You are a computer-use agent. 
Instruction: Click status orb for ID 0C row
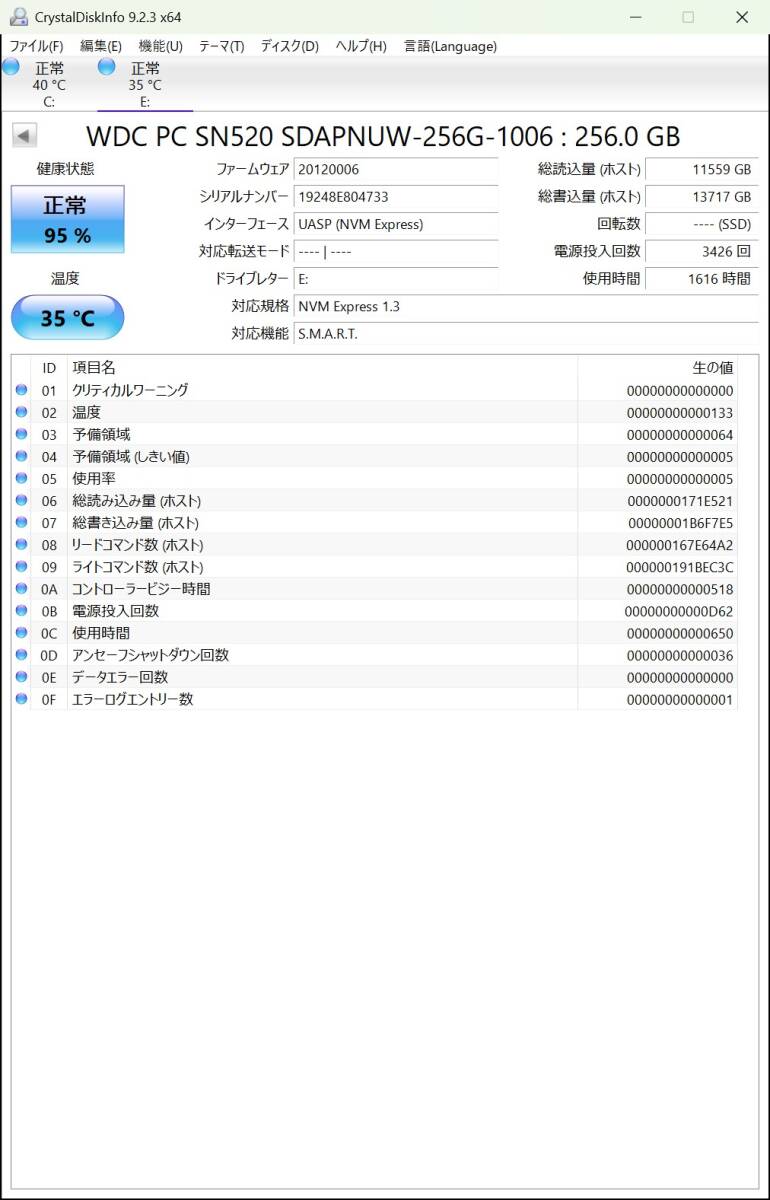pyautogui.click(x=21, y=632)
